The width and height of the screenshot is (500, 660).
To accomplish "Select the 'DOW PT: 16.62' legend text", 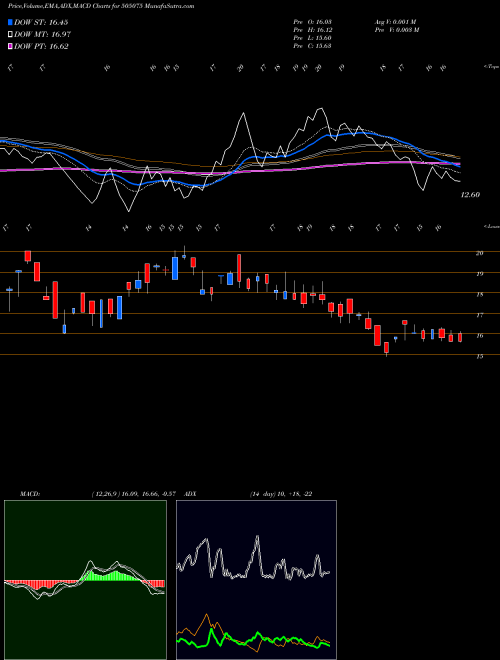I will pos(41,46).
